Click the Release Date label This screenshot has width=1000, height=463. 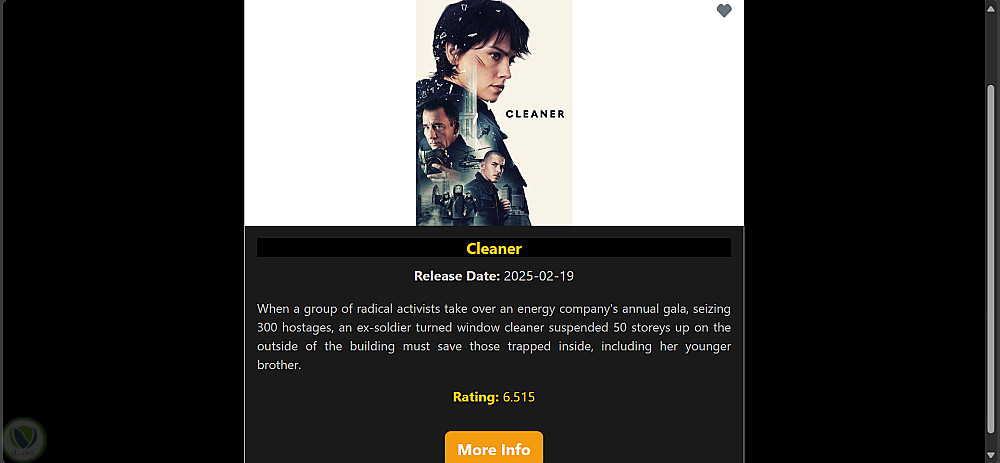click(x=456, y=276)
